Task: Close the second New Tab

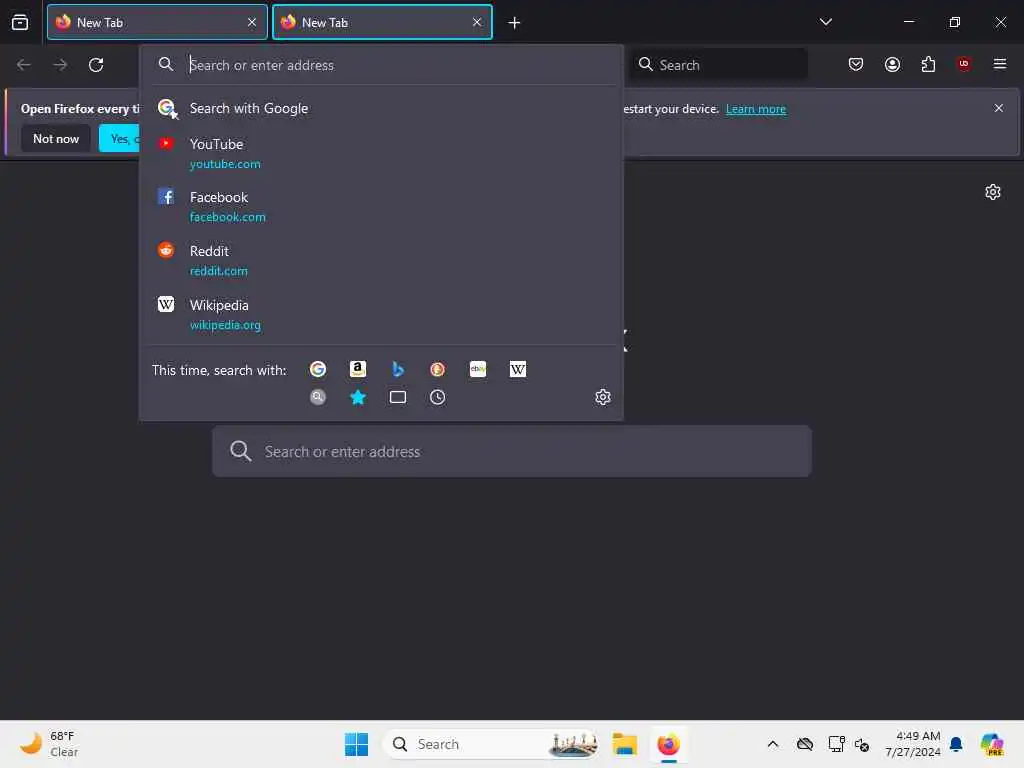Action: [477, 22]
